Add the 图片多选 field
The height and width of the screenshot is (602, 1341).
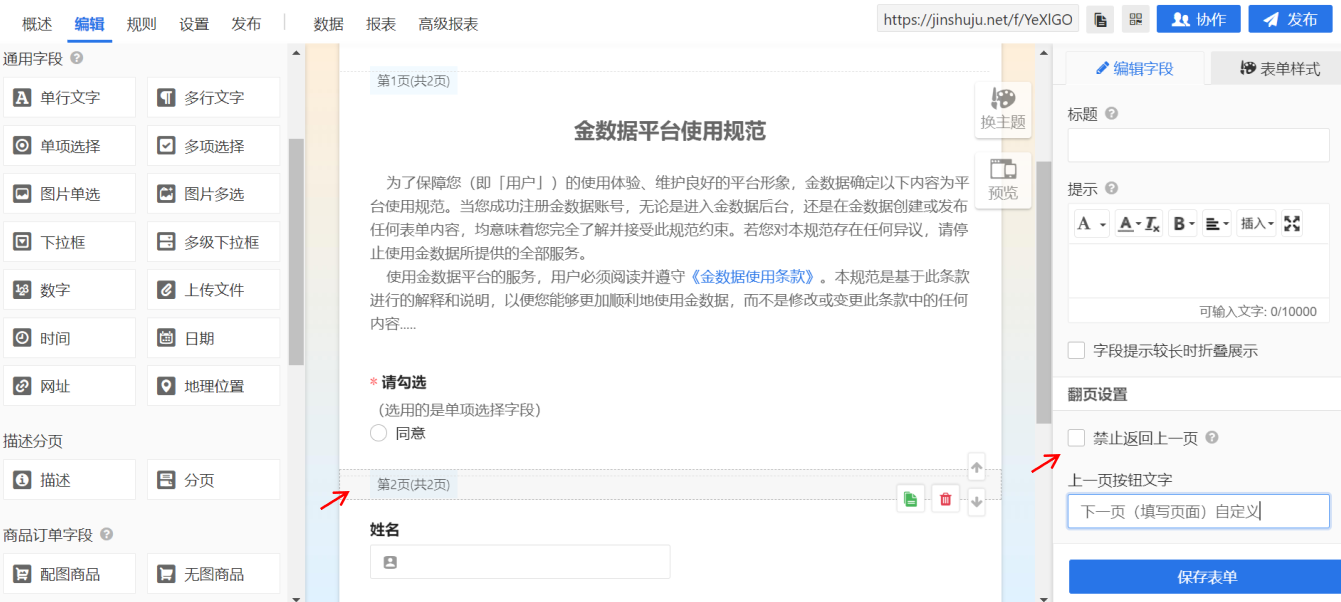coord(213,194)
